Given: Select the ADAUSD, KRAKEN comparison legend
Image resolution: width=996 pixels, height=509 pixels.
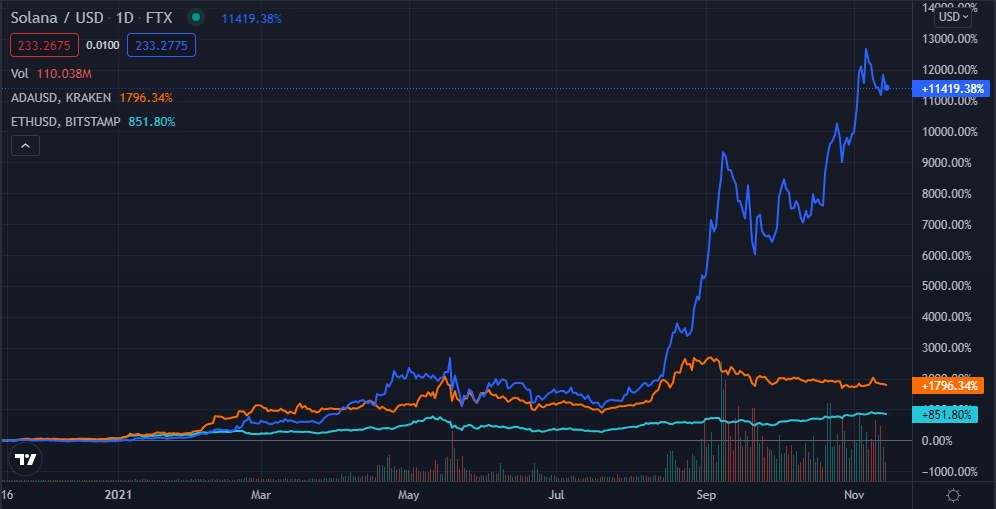Looking at the screenshot, I should tap(61, 98).
